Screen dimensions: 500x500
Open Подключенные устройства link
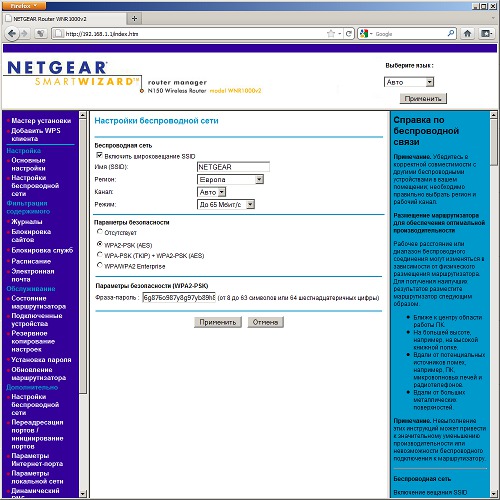coord(37,320)
